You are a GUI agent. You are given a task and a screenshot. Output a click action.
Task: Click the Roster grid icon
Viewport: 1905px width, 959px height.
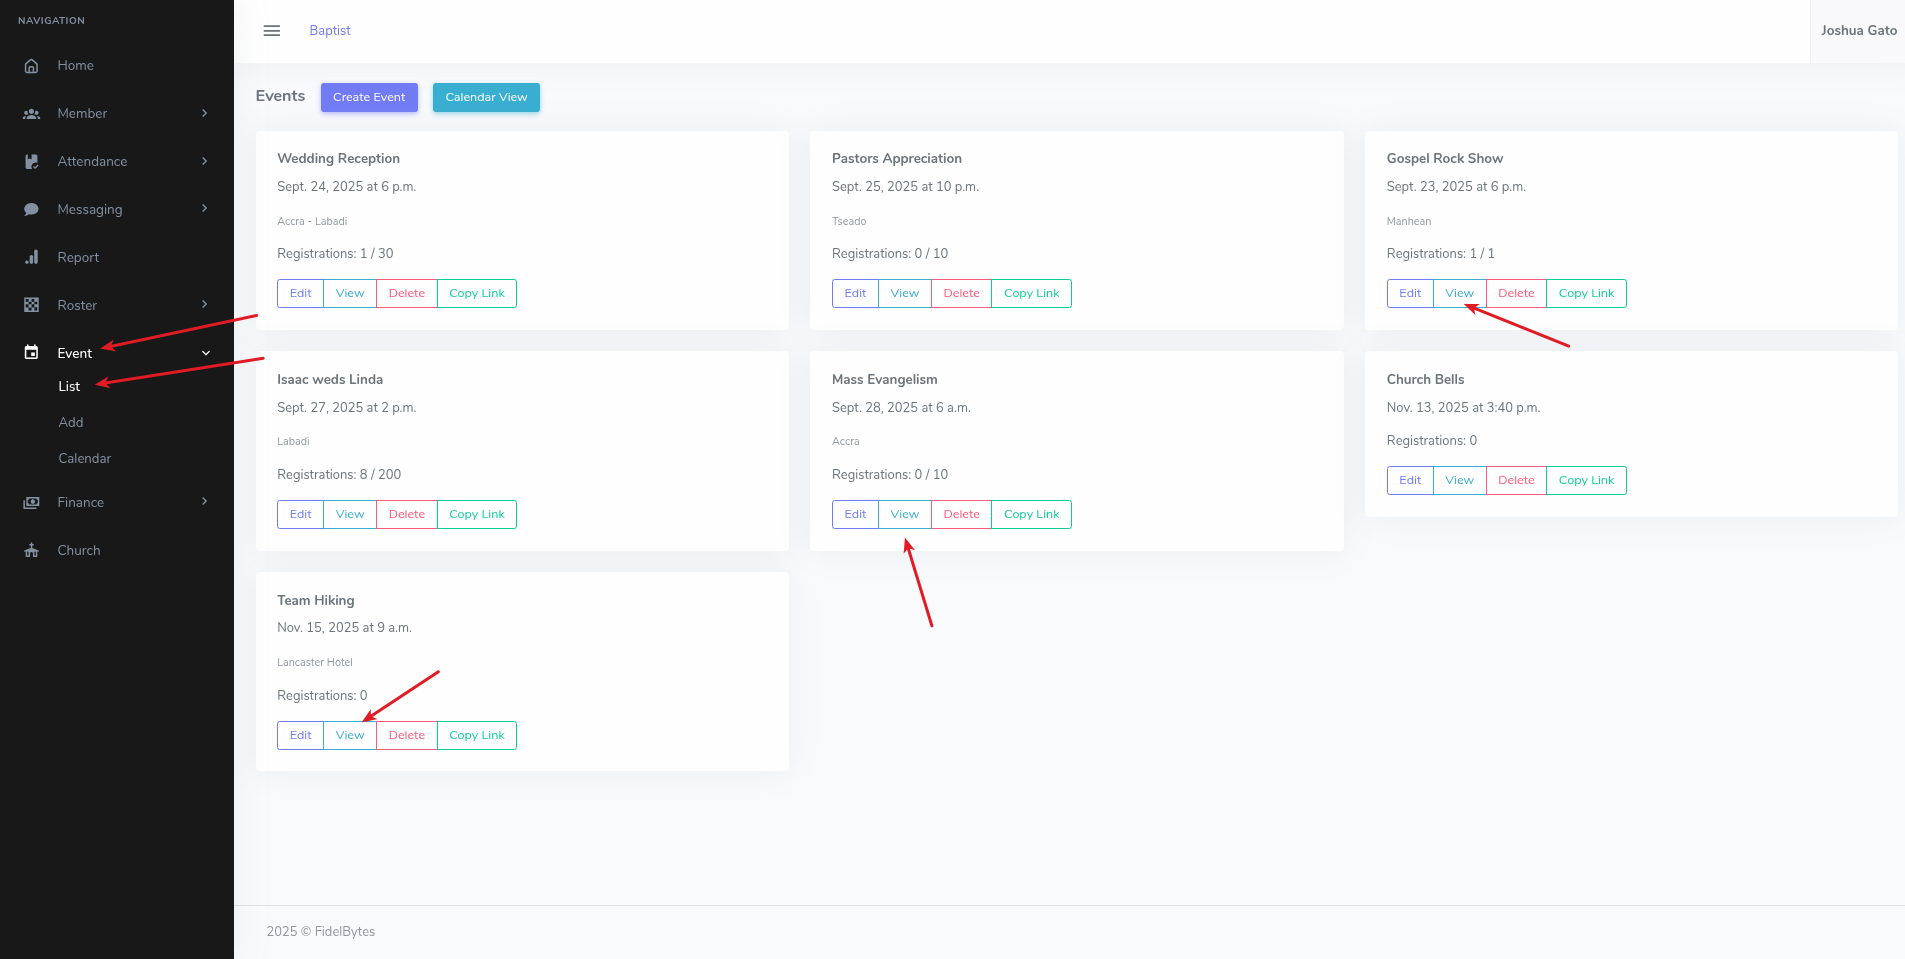(31, 306)
